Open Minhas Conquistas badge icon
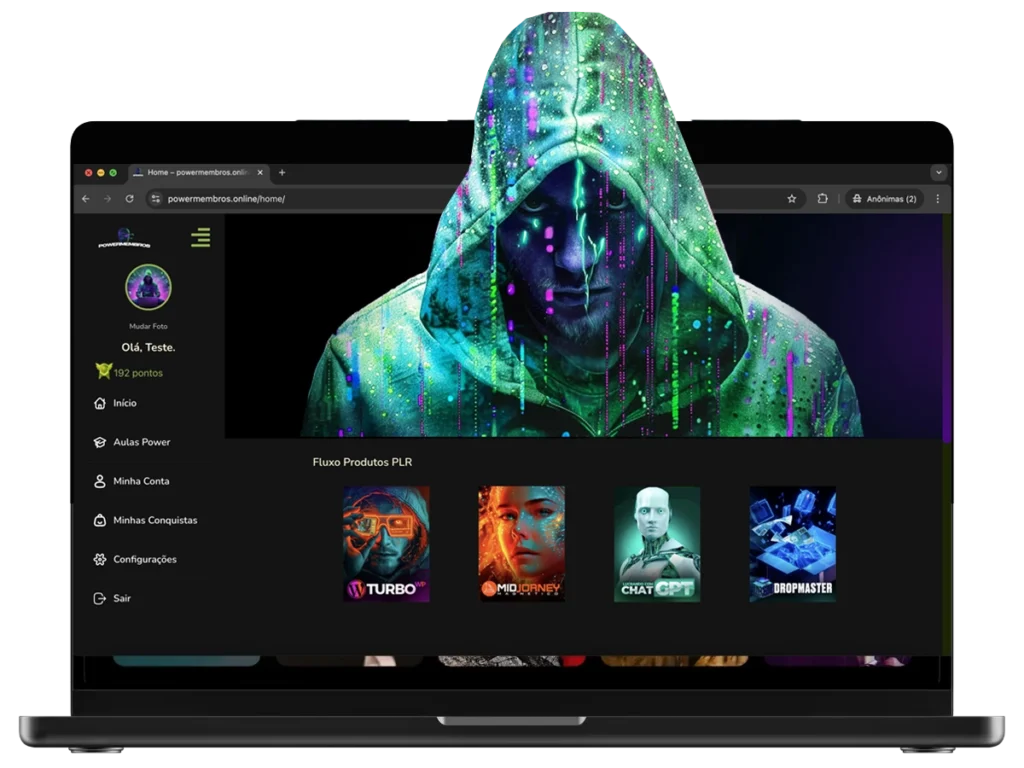The image size is (1024, 768). pyautogui.click(x=99, y=520)
